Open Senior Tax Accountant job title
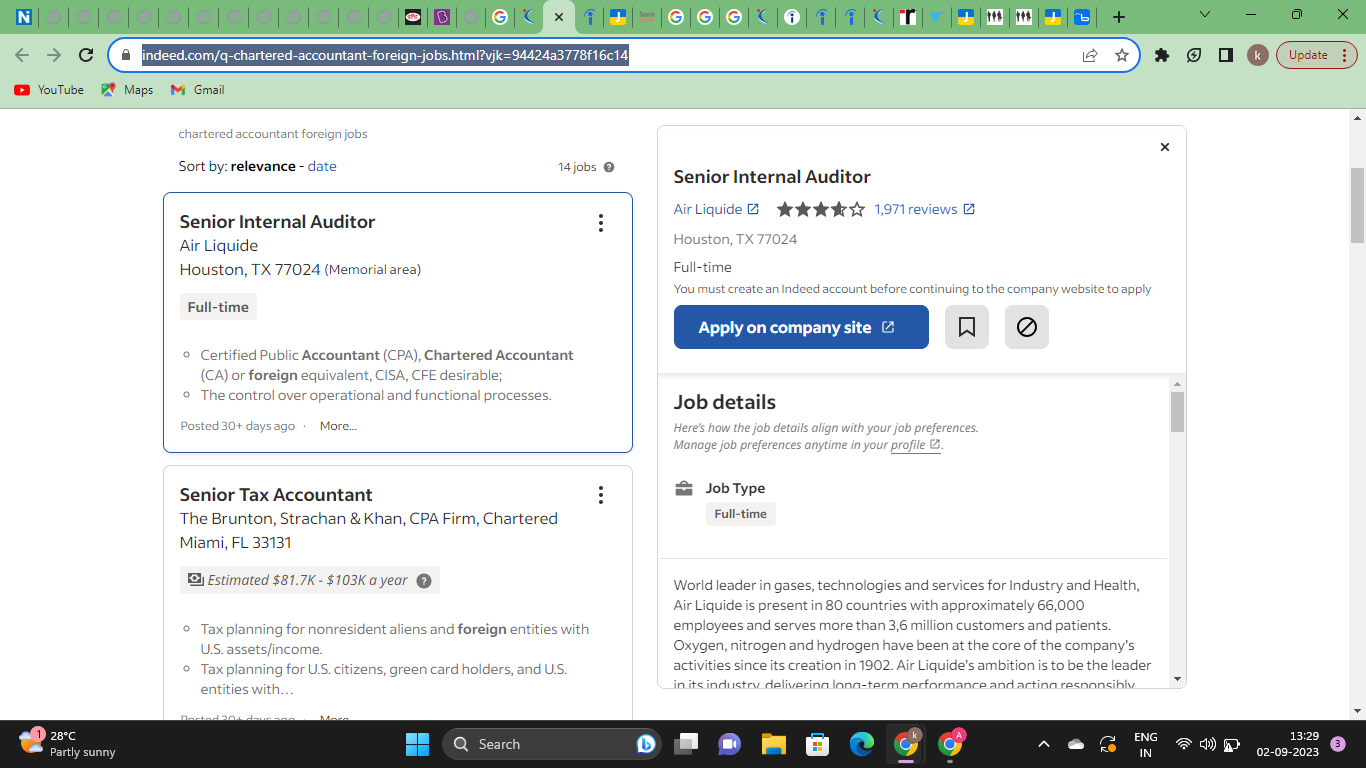 [x=276, y=495]
